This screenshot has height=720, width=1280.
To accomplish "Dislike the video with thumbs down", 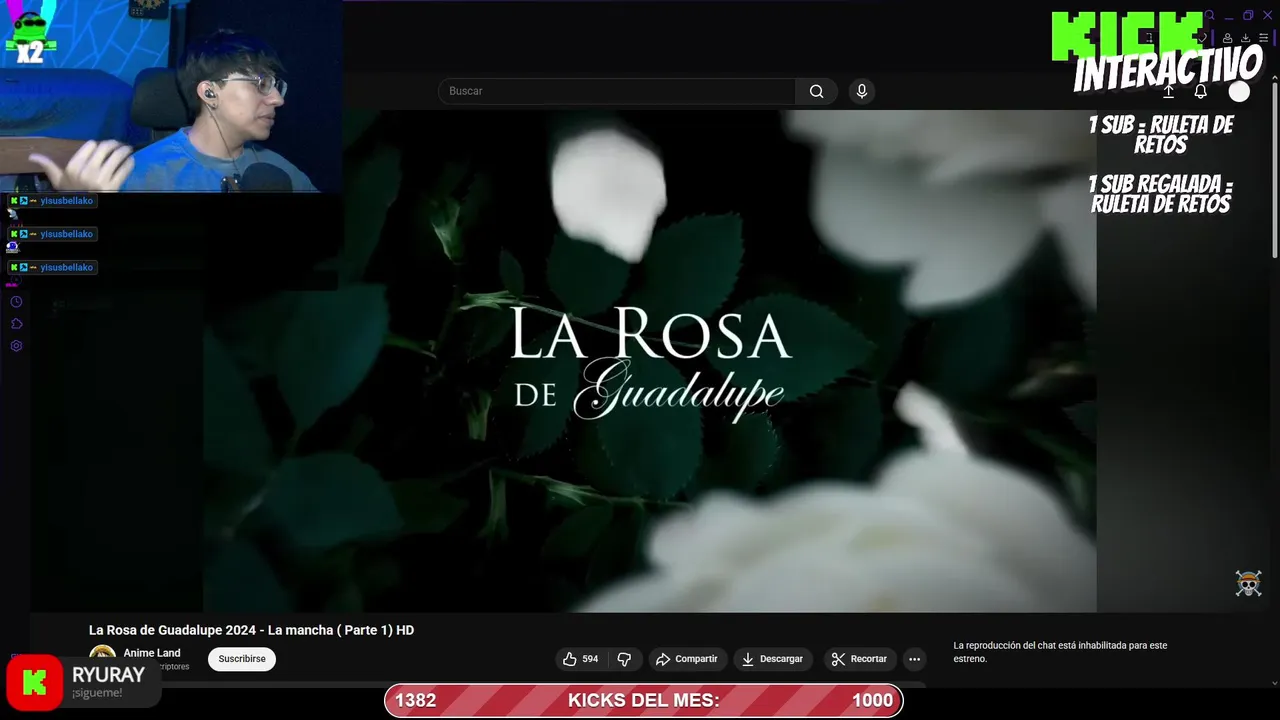I will [624, 659].
